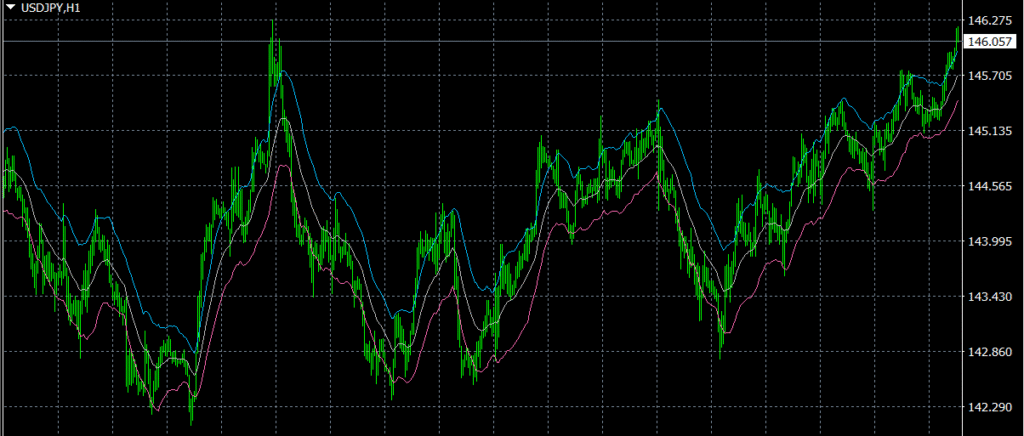Click the 144.565 price scale value

989,186
